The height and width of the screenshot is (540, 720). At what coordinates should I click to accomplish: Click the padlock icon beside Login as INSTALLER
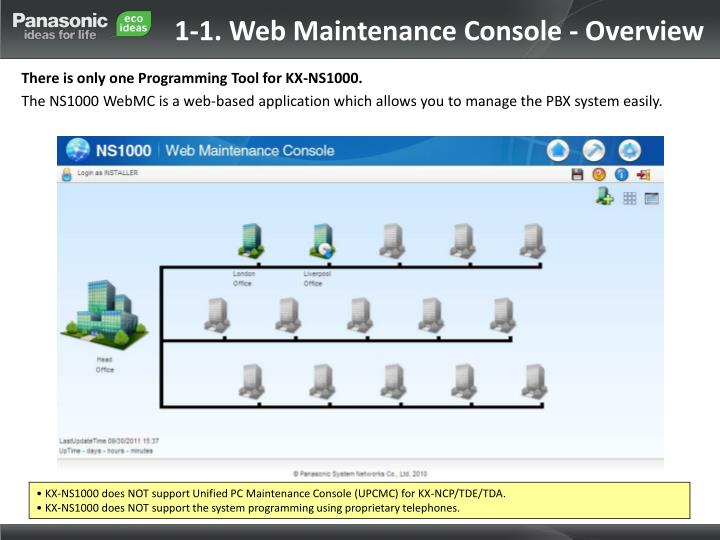click(x=67, y=174)
